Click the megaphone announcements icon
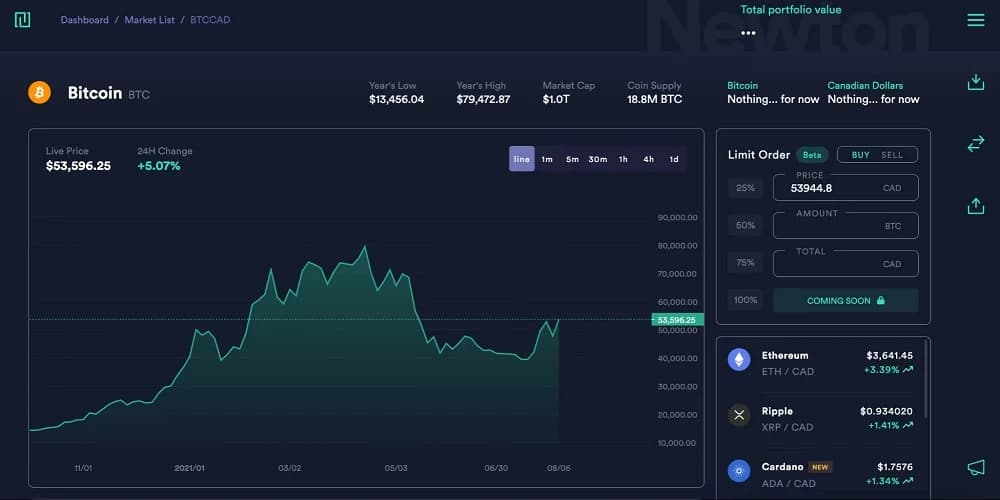The image size is (1000, 500). [x=976, y=468]
